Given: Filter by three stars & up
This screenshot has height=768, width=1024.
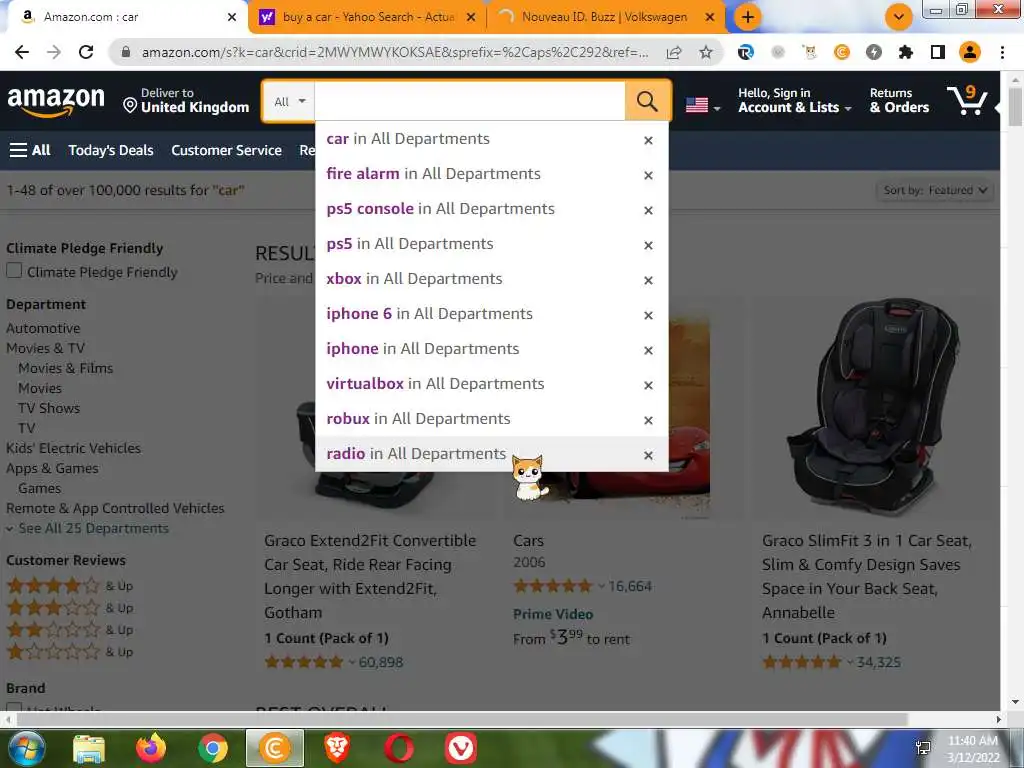Looking at the screenshot, I should [69, 608].
